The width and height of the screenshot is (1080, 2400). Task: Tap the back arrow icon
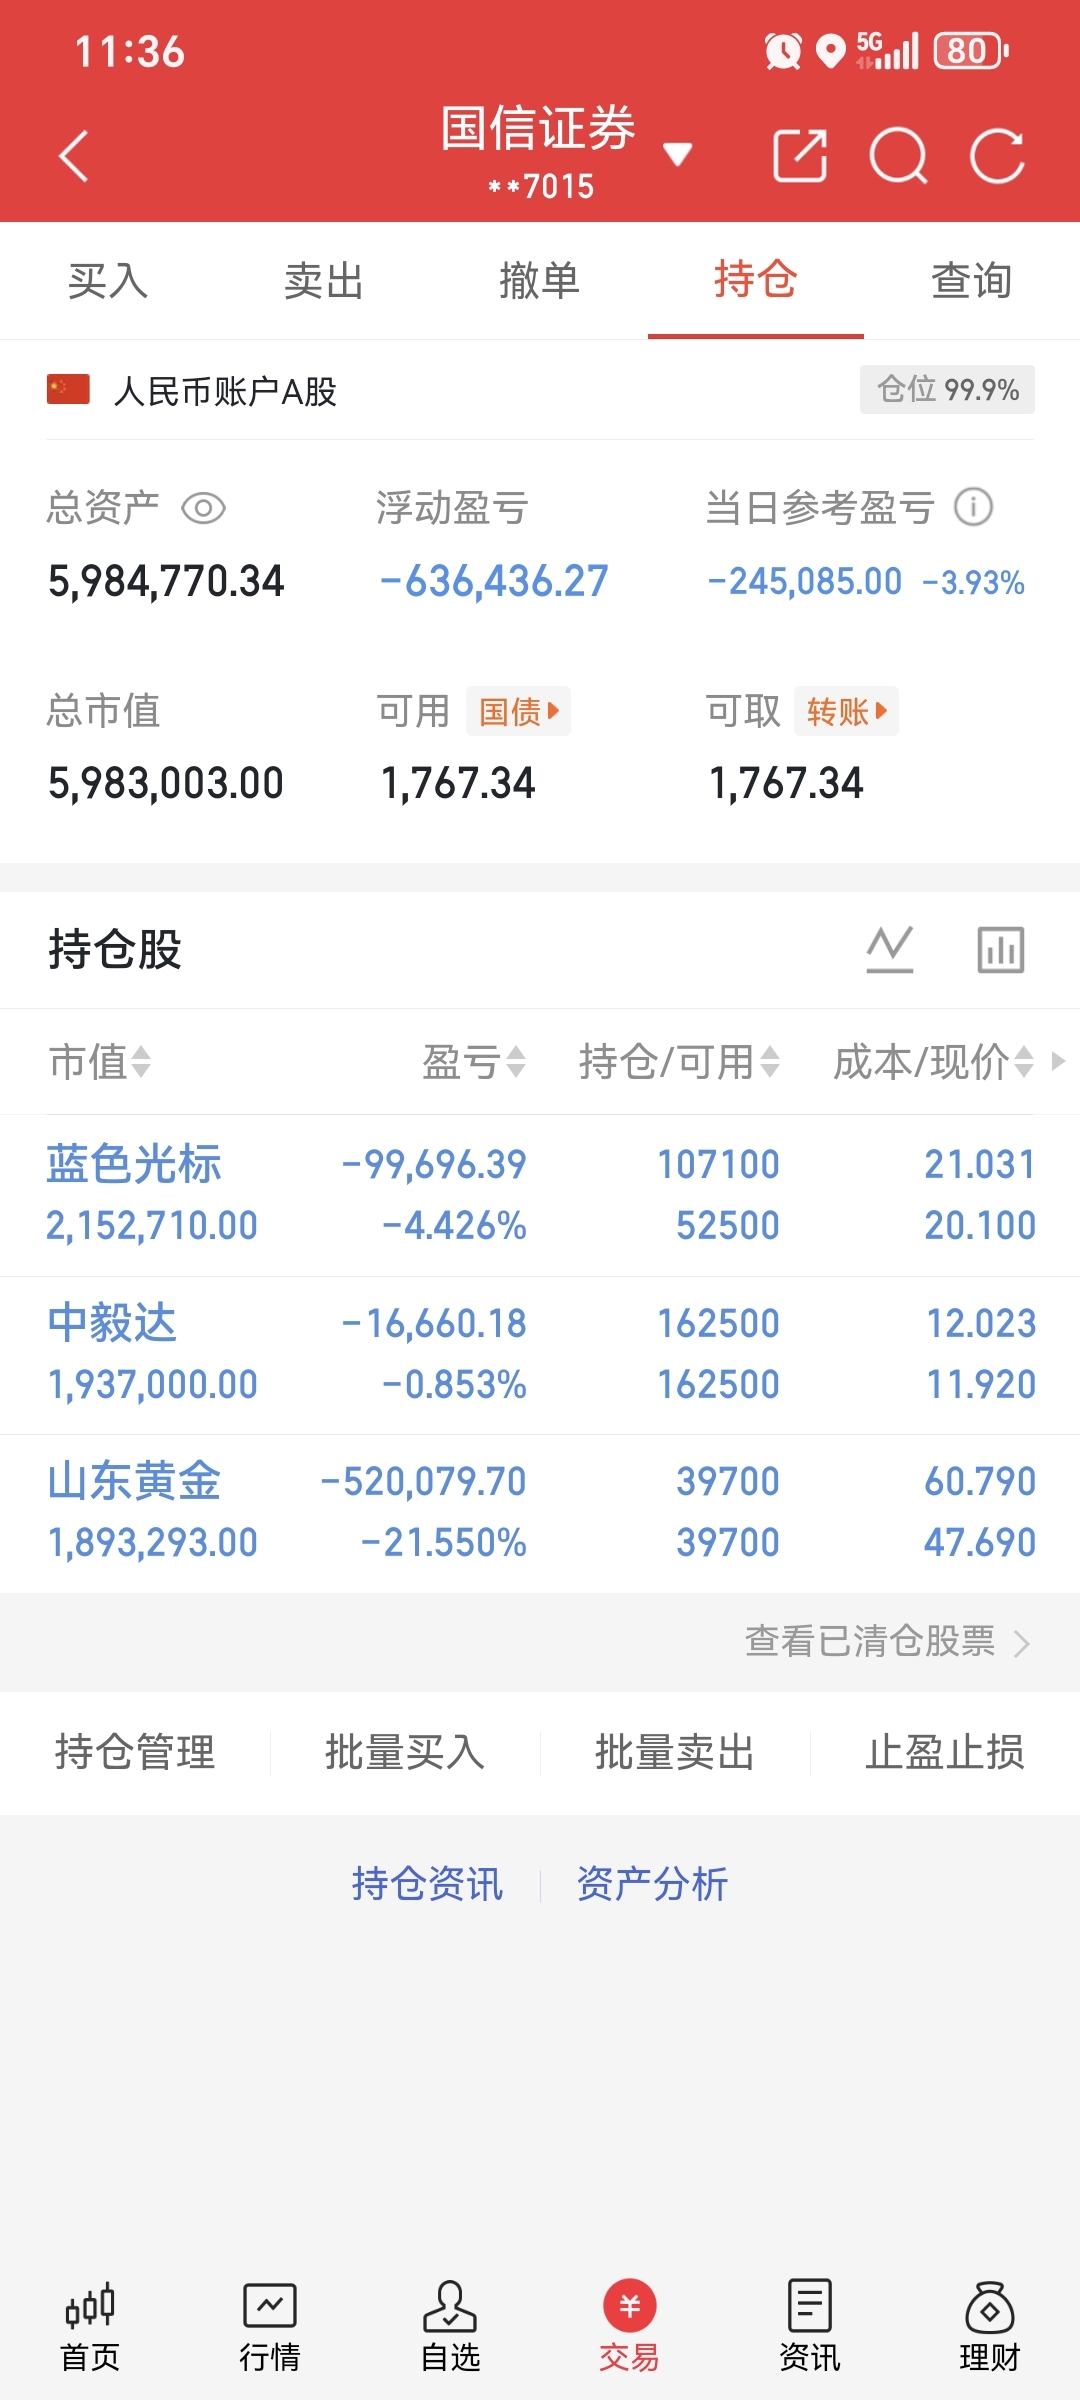(x=74, y=156)
